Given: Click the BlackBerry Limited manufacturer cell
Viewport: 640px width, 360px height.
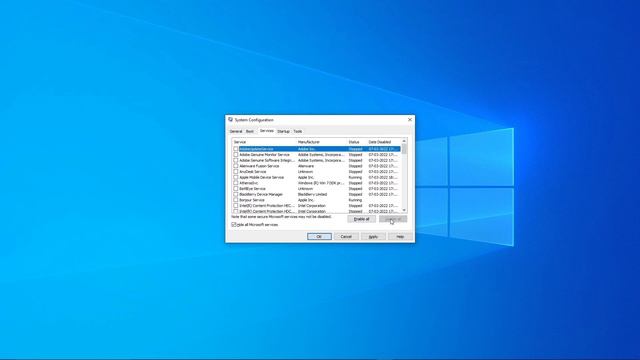Looking at the screenshot, I should tap(312, 195).
